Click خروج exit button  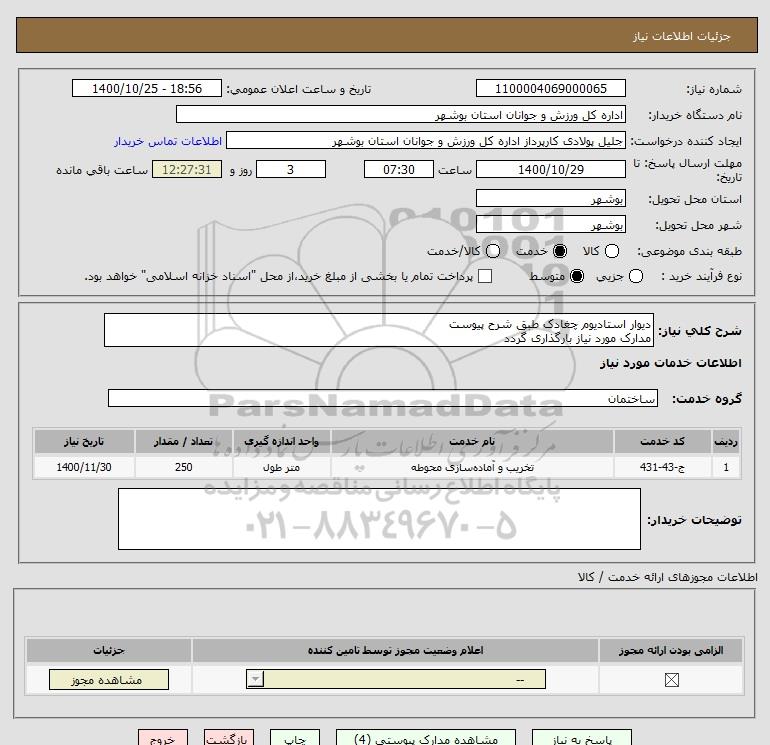(x=163, y=738)
